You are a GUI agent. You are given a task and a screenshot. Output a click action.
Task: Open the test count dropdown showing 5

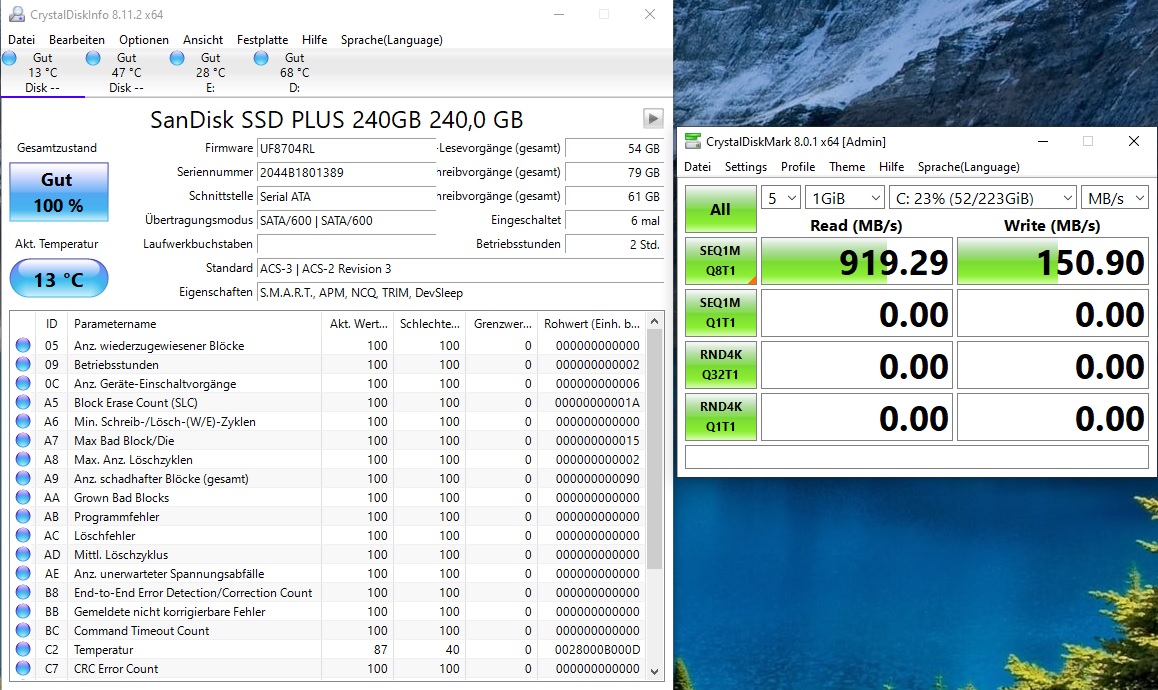click(781, 198)
